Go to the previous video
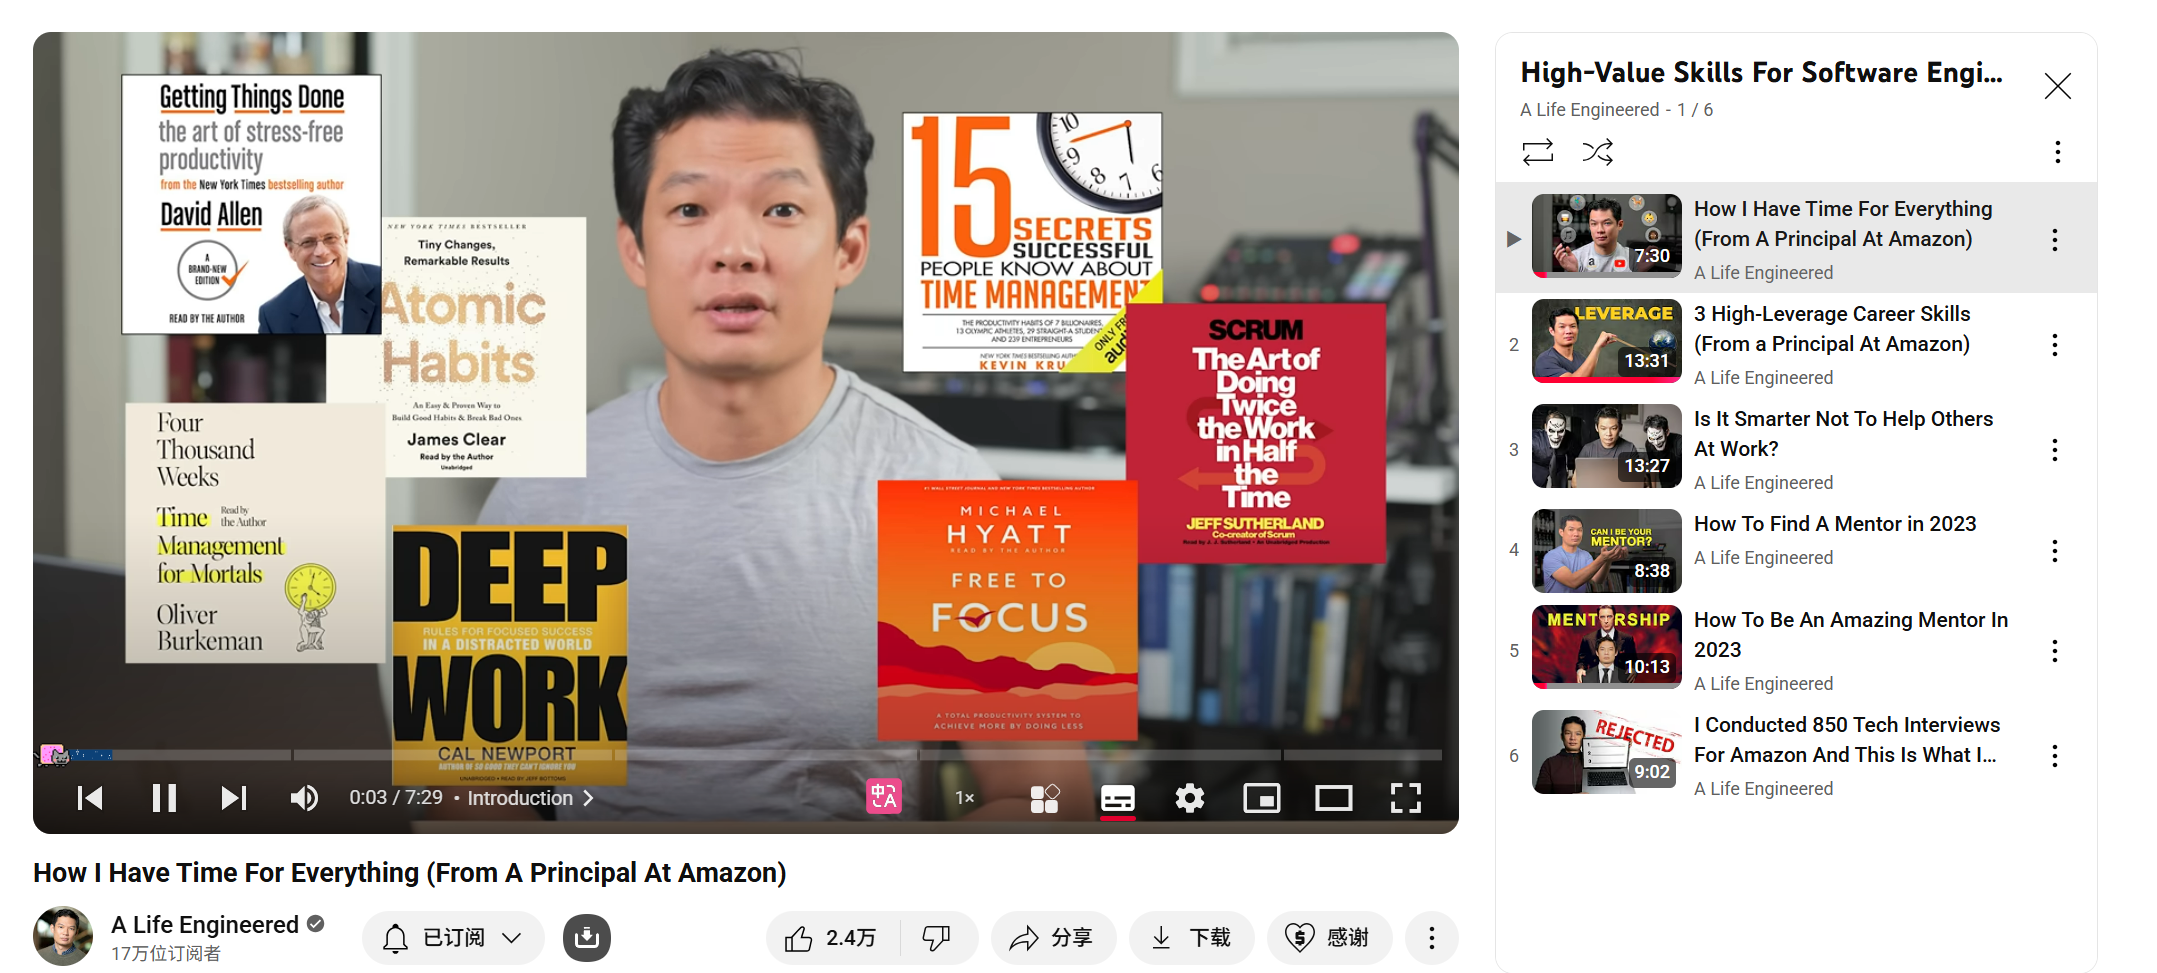The height and width of the screenshot is (973, 2157). point(90,798)
